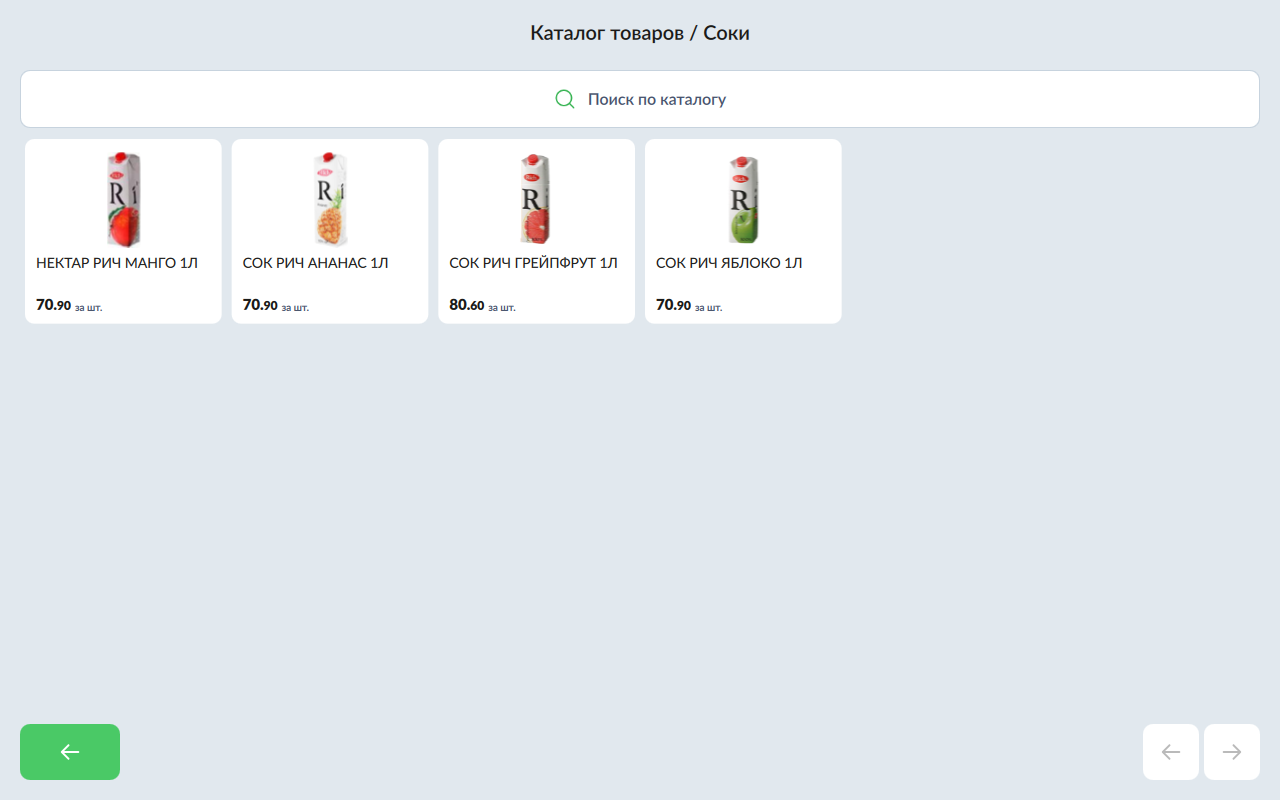
Task: Click 'за шт.' label on the apple juice card
Action: 708,307
